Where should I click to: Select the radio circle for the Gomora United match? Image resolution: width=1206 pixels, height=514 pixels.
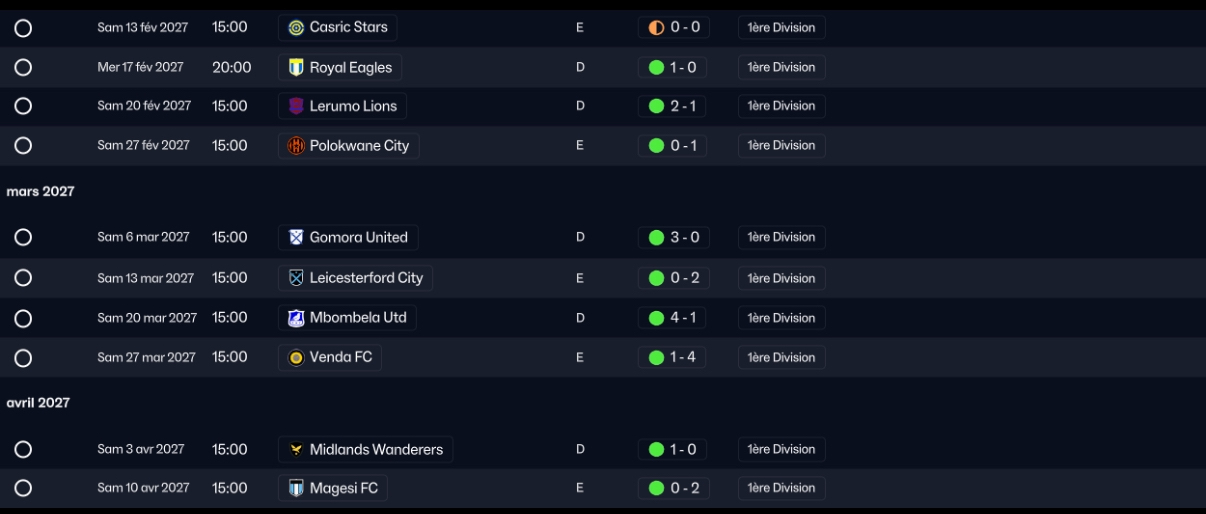23,238
